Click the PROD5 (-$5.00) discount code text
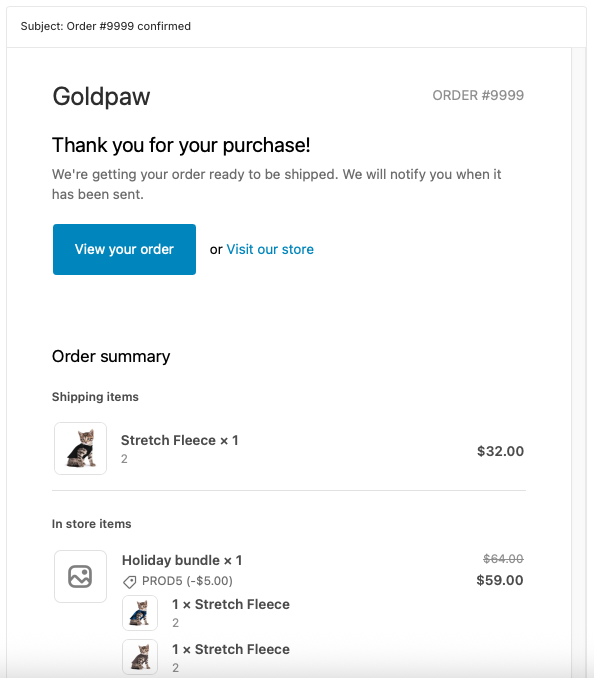This screenshot has width=594, height=678. click(187, 581)
